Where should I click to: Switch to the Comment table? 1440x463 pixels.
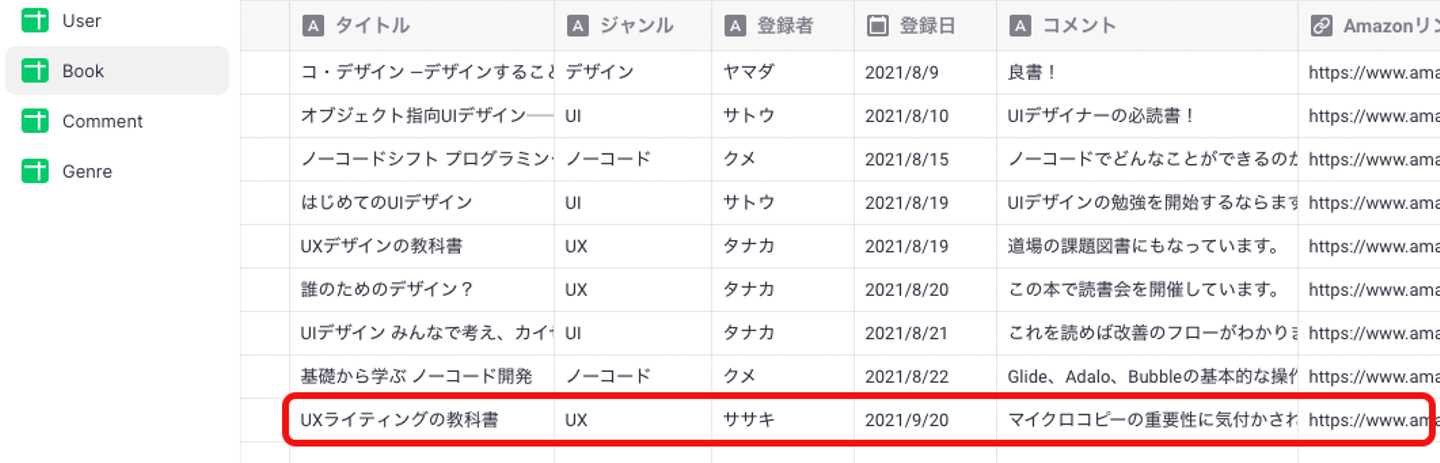[x=102, y=121]
